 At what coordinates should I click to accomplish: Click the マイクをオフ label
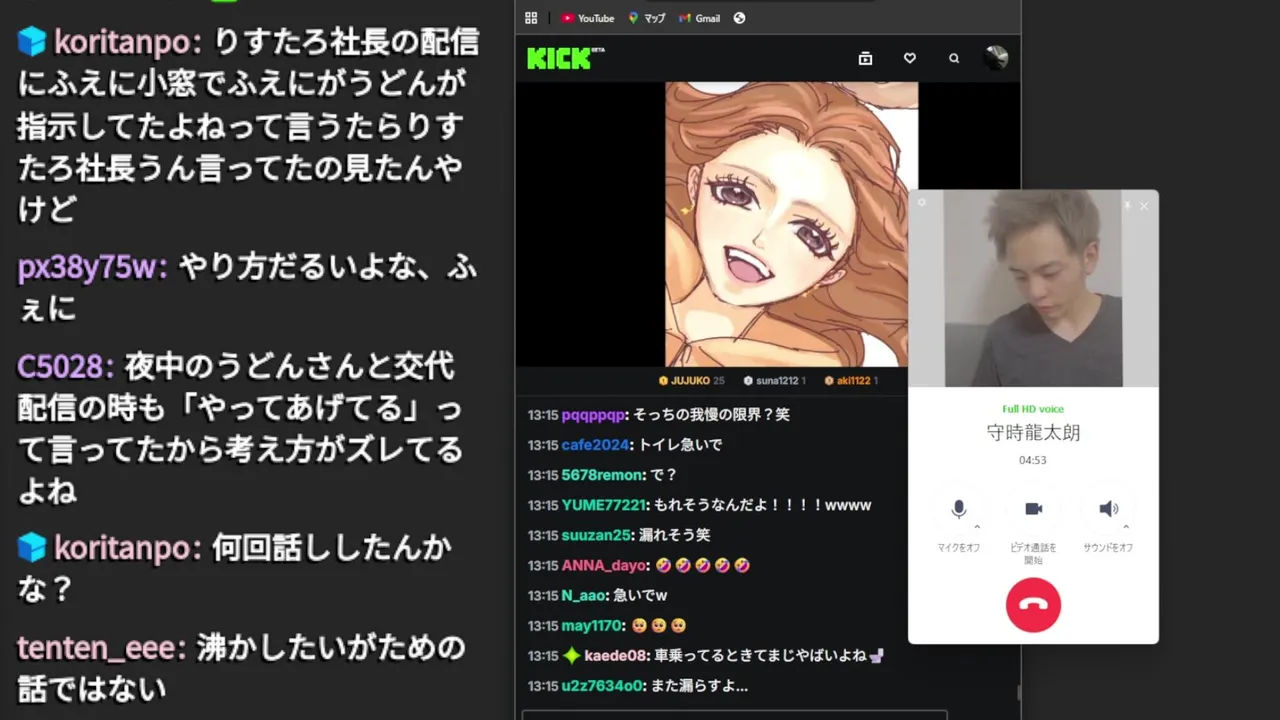[958, 548]
